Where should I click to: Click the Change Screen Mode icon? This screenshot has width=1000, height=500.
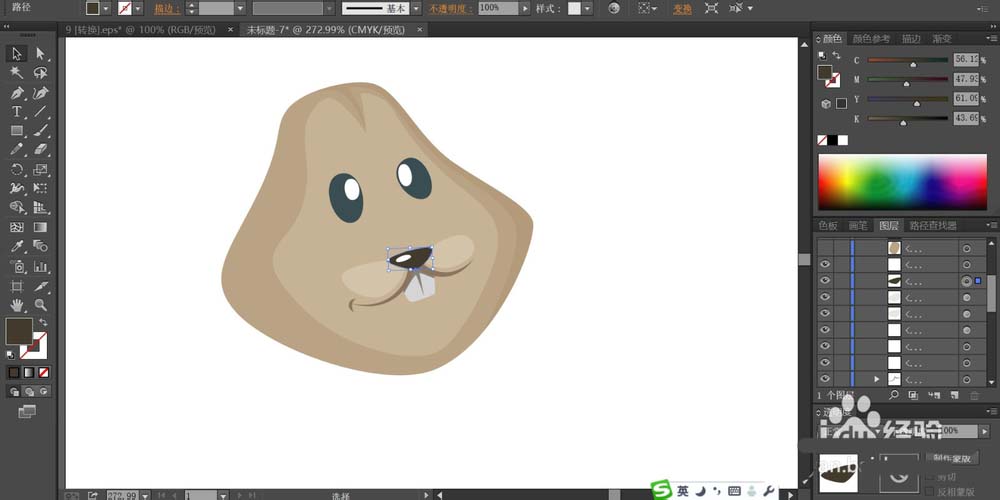[x=27, y=412]
